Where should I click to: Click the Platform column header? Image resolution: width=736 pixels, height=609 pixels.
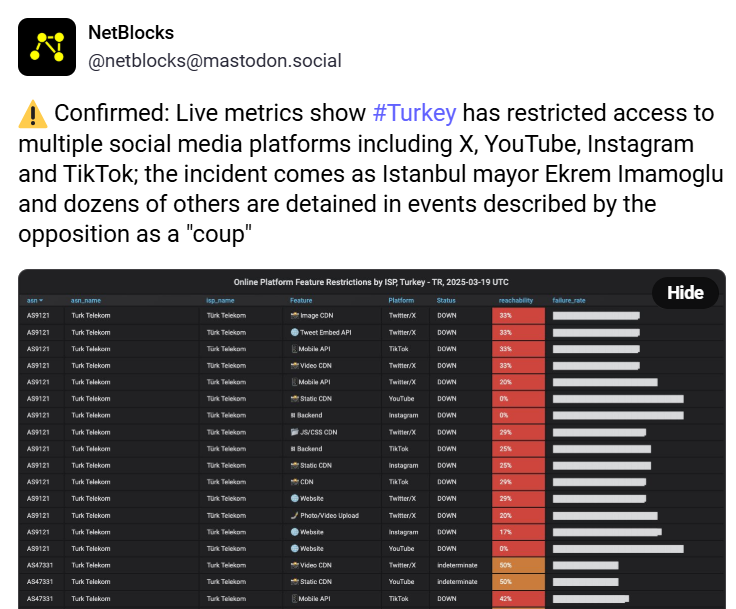pyautogui.click(x=401, y=301)
